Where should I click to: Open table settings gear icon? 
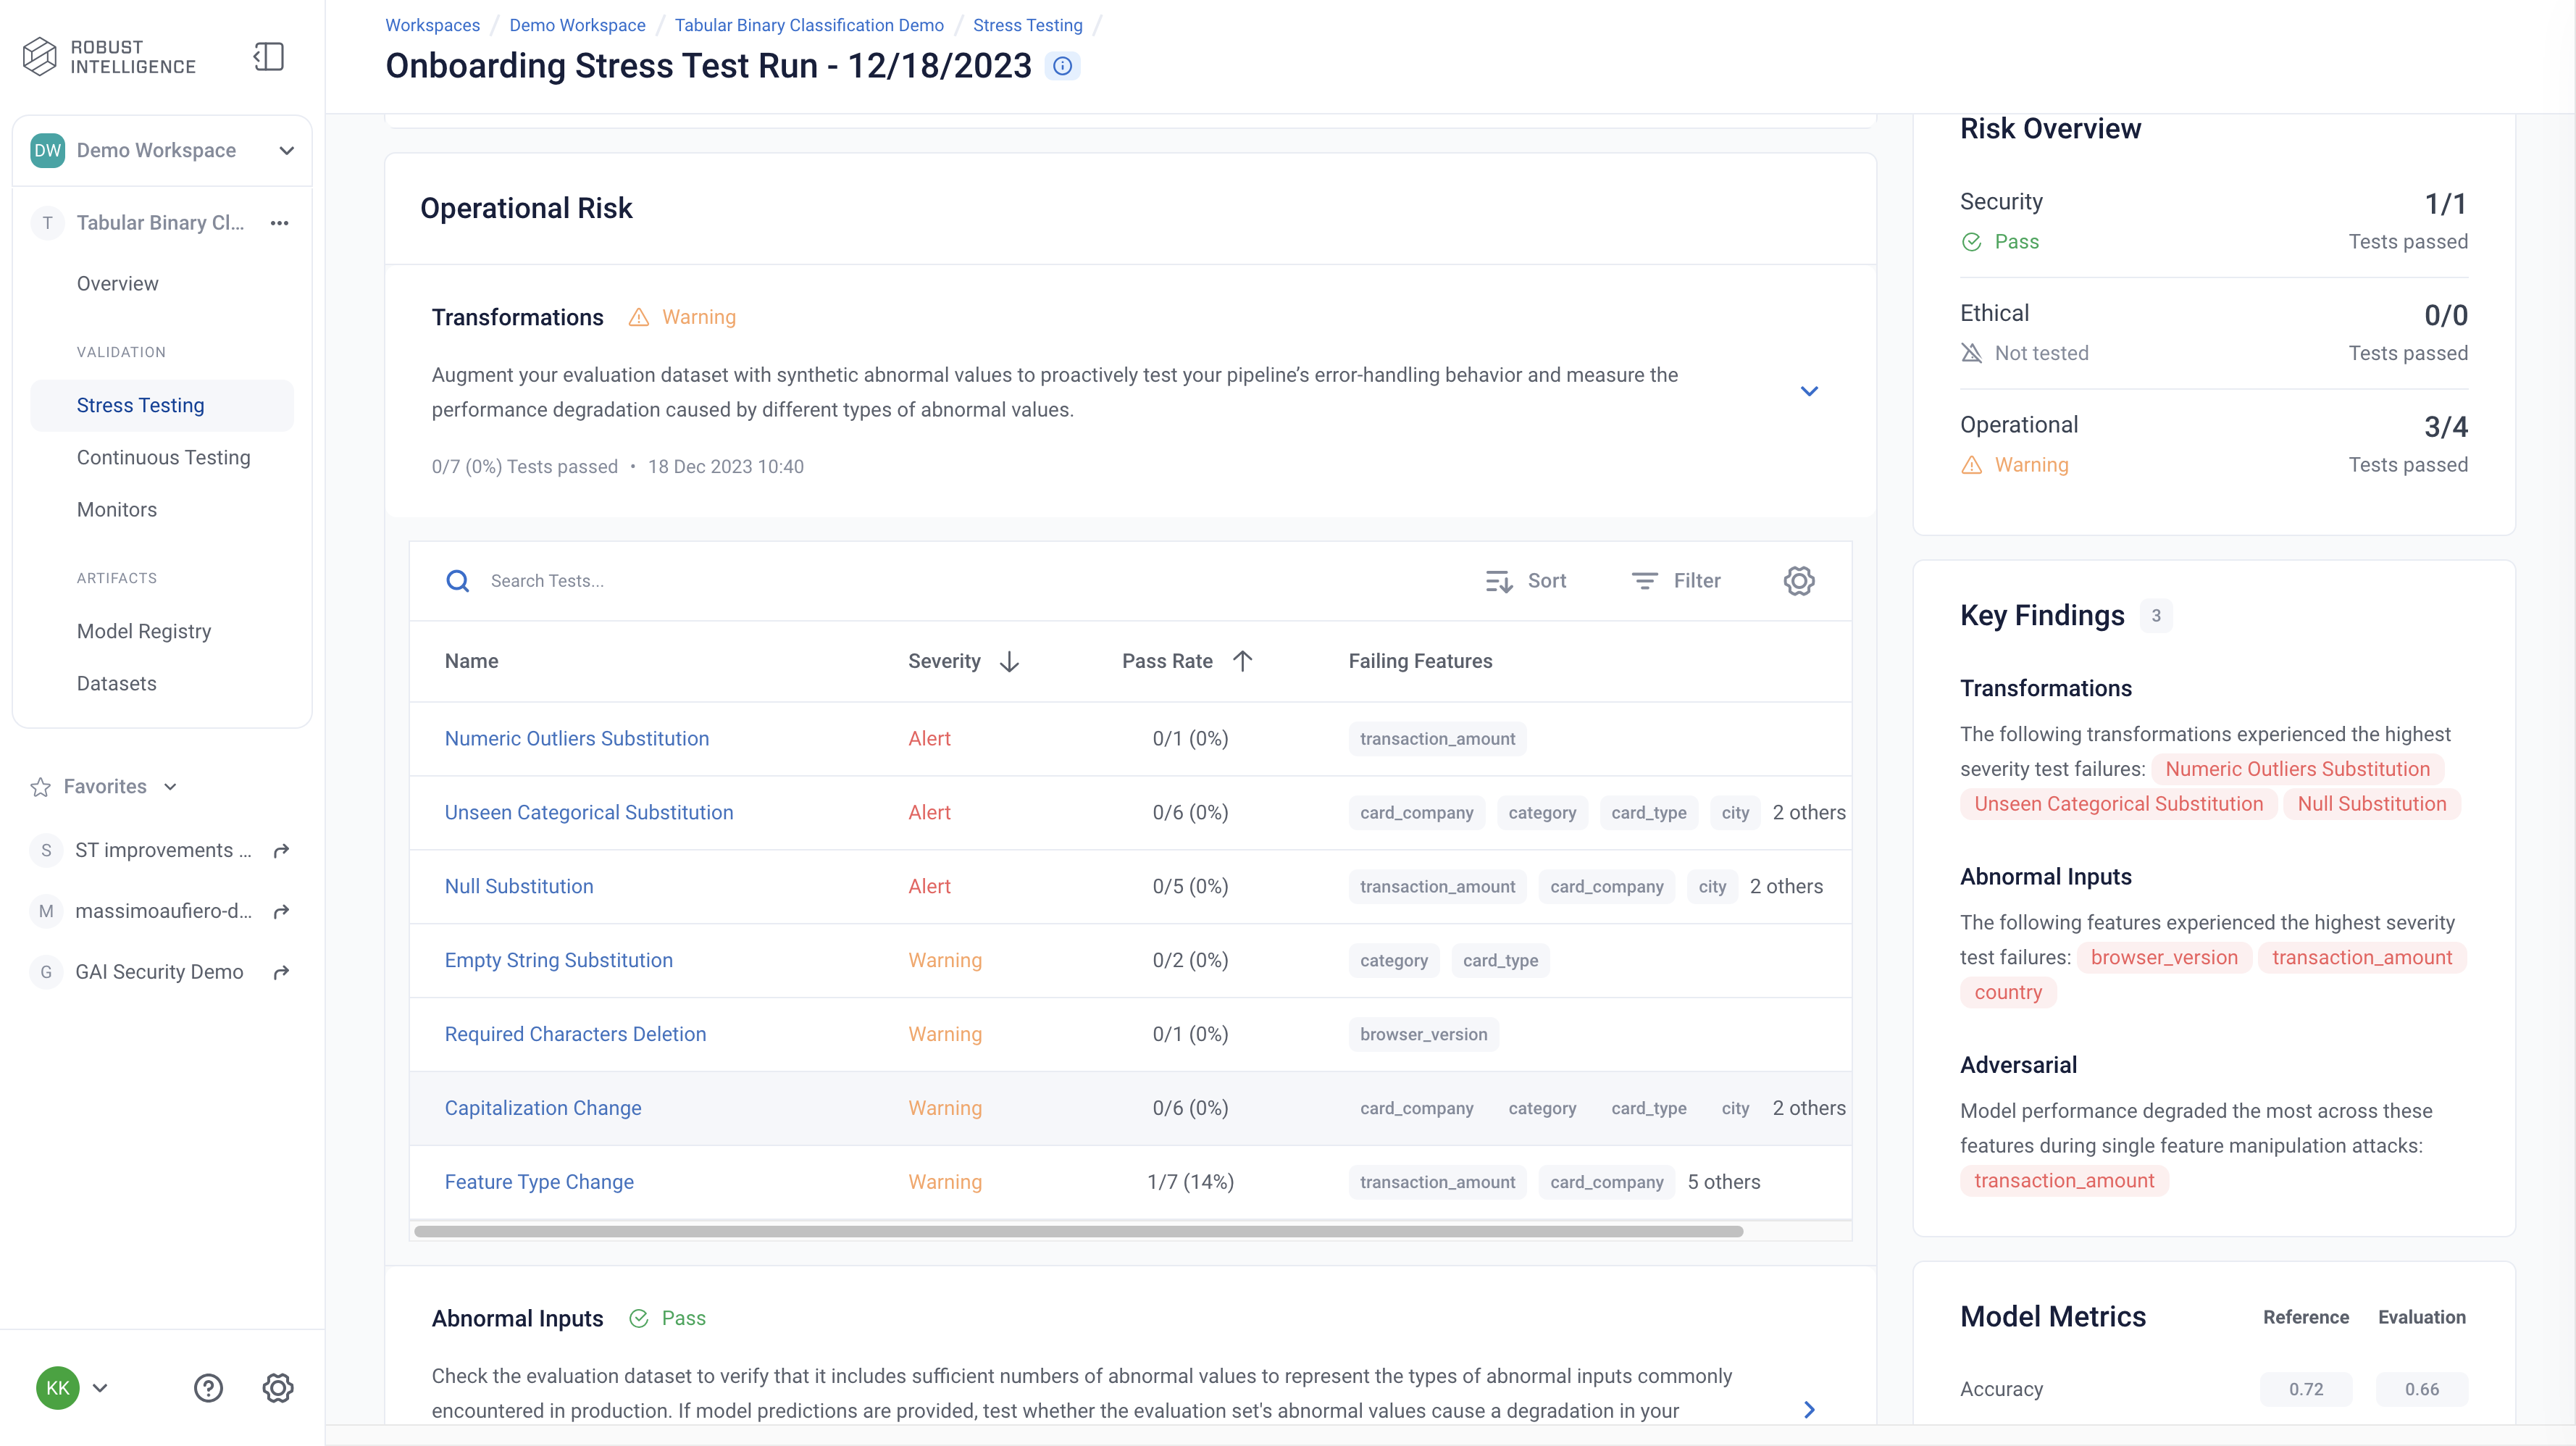[x=1799, y=581]
